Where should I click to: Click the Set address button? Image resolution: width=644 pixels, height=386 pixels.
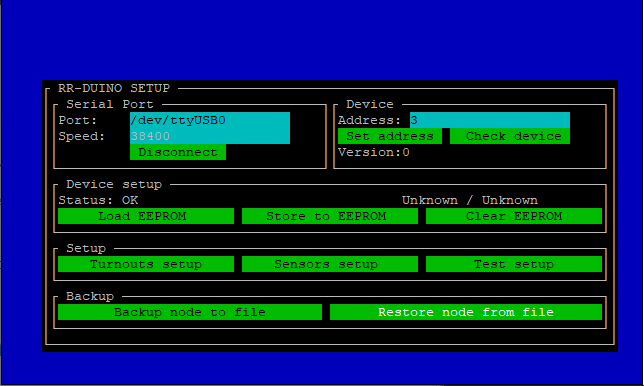point(390,136)
